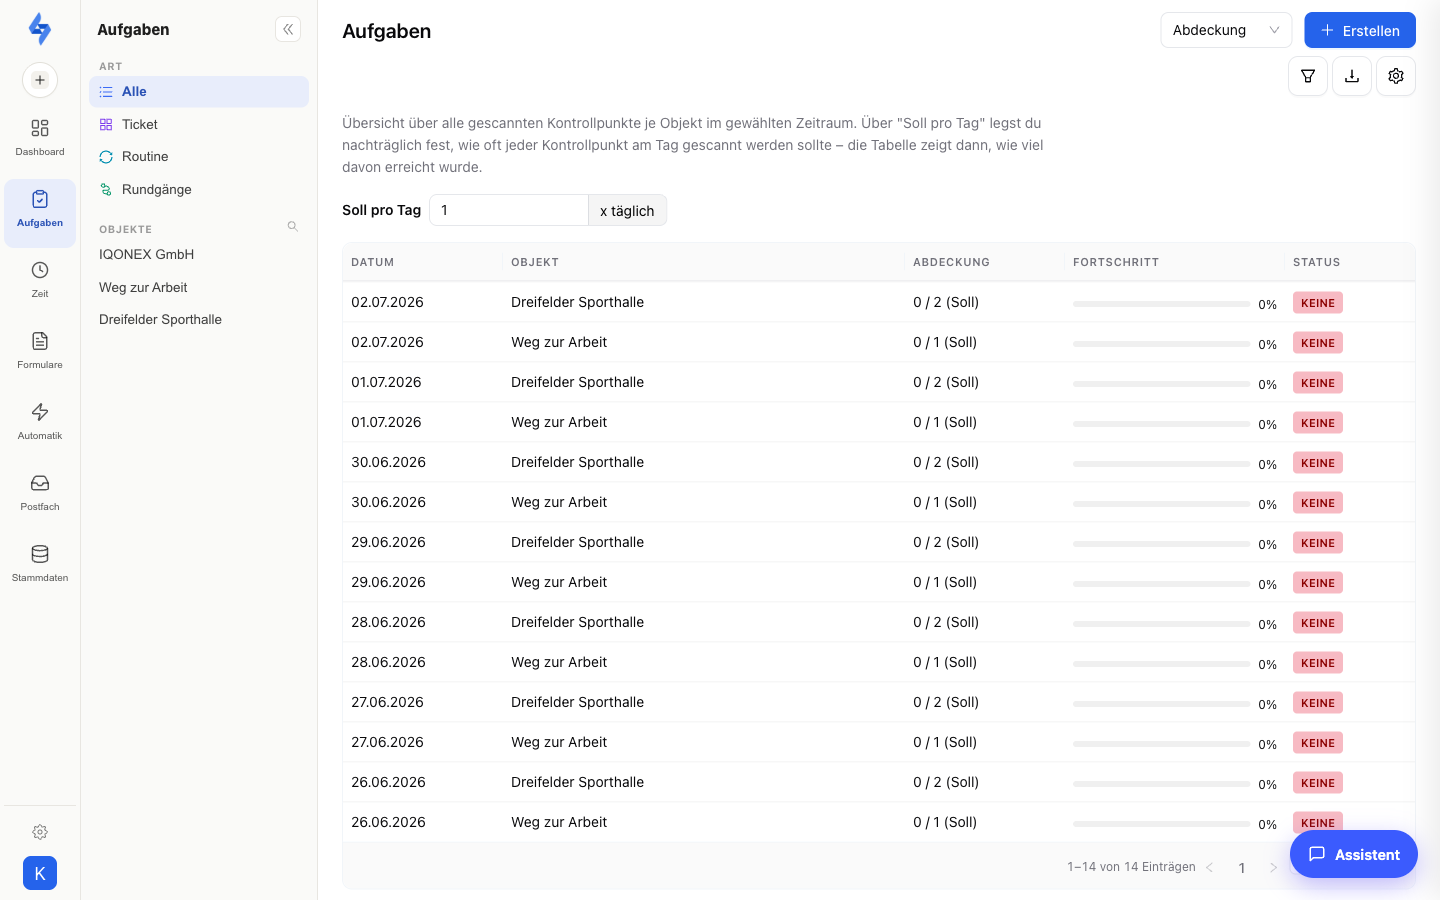Click KEINE badge for 30.06.2026 Dreifelder Sporthalle
This screenshot has height=900, width=1440.
(1318, 463)
